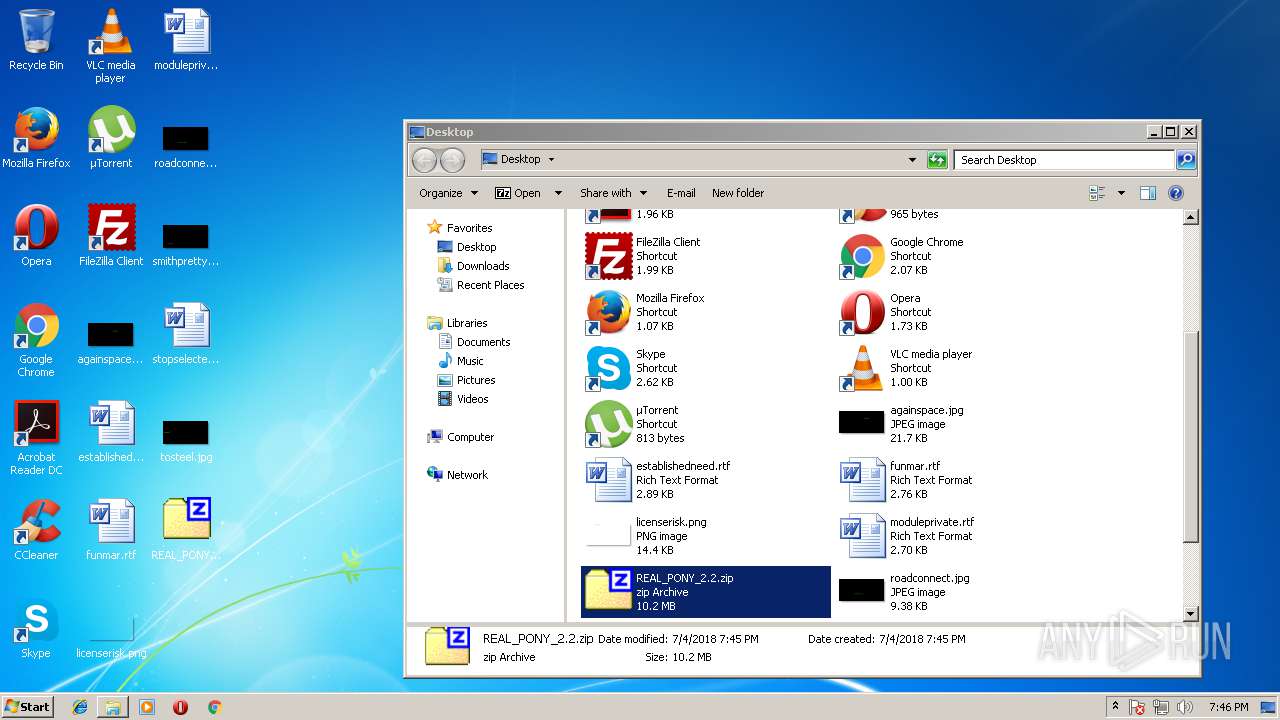Select funmar.rtf in Explorer file list
The width and height of the screenshot is (1280, 720).
pyautogui.click(x=960, y=480)
